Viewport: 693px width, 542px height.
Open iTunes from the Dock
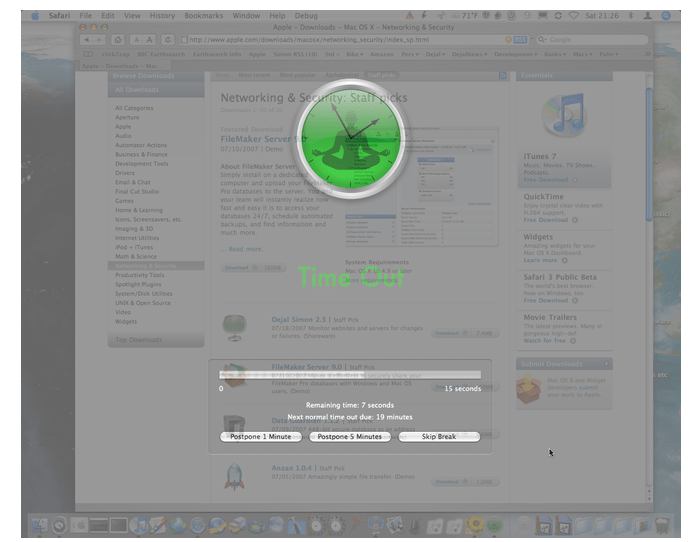[139, 525]
